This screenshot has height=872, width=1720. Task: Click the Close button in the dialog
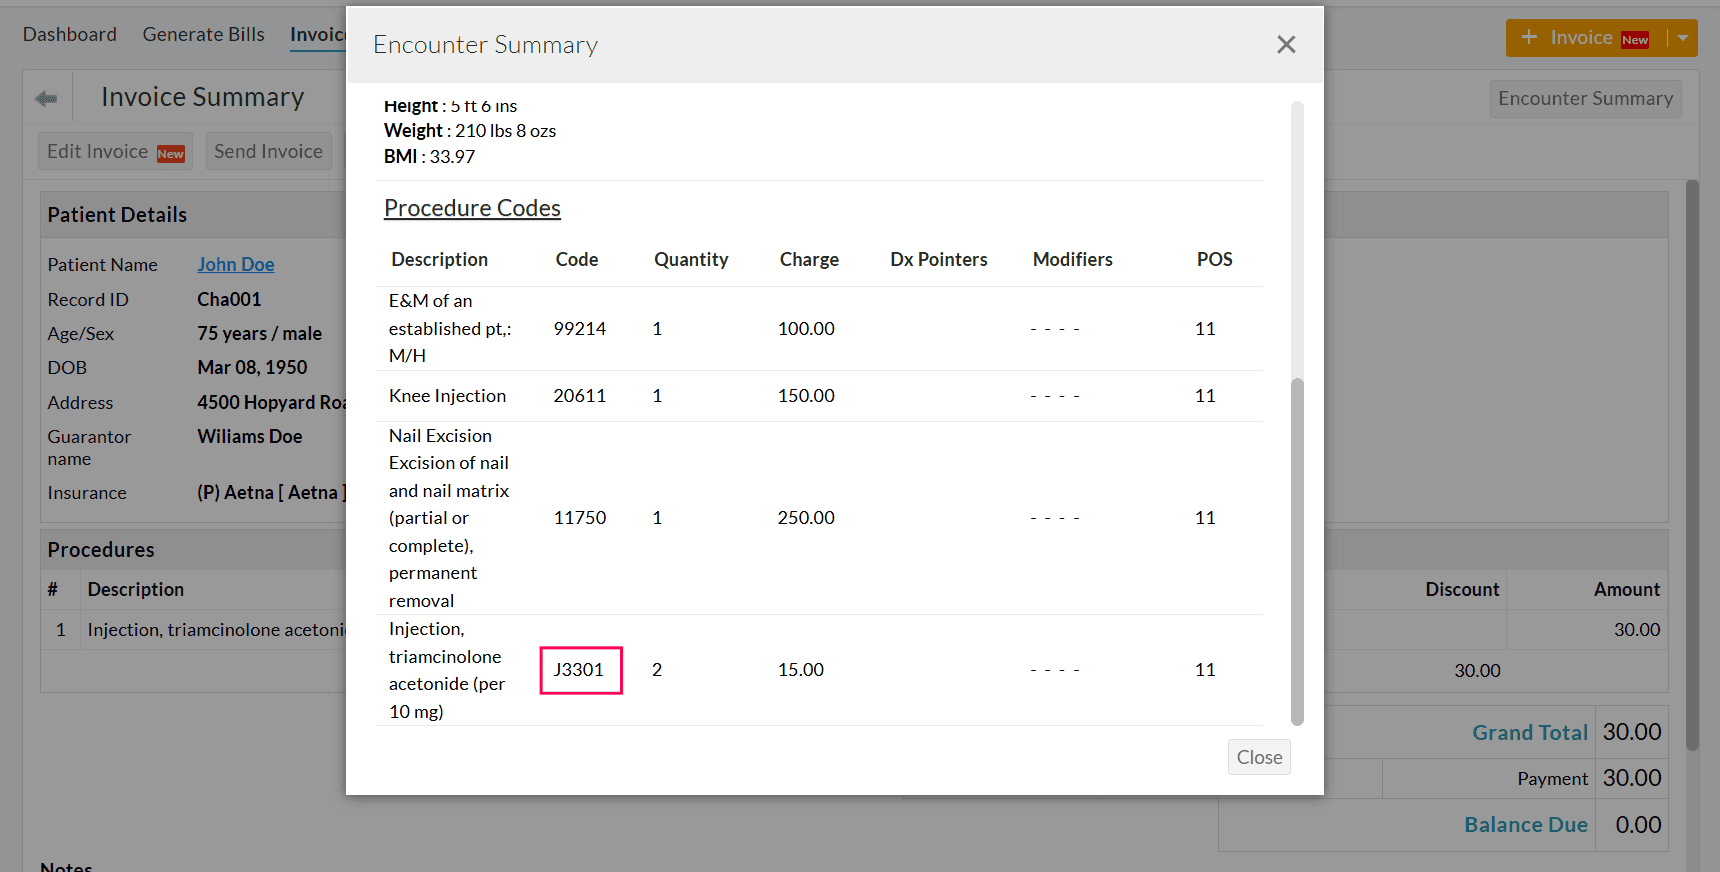pos(1259,757)
